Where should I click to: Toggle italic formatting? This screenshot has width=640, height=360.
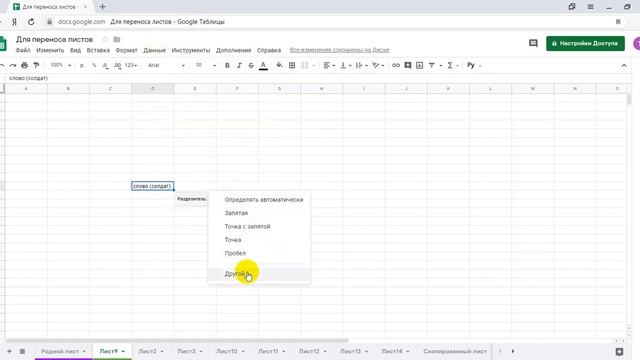[x=239, y=65]
